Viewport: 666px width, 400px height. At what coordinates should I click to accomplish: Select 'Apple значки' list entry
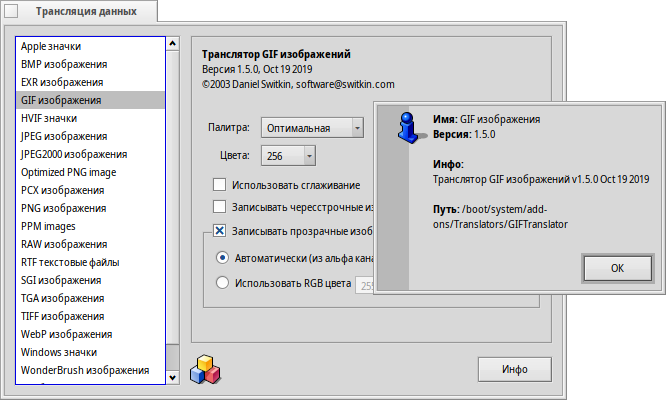[51, 46]
